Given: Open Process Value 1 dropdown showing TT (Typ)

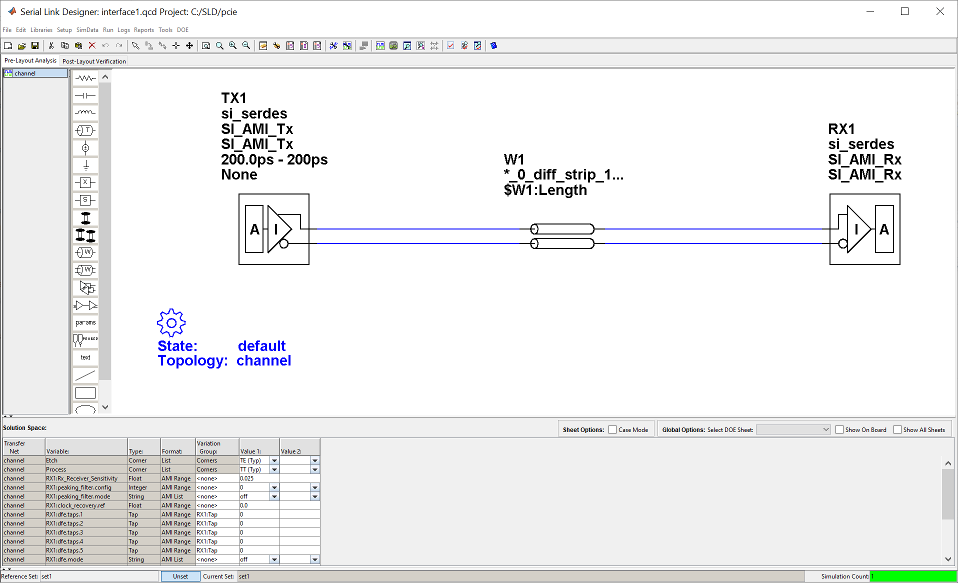Looking at the screenshot, I should 274,469.
